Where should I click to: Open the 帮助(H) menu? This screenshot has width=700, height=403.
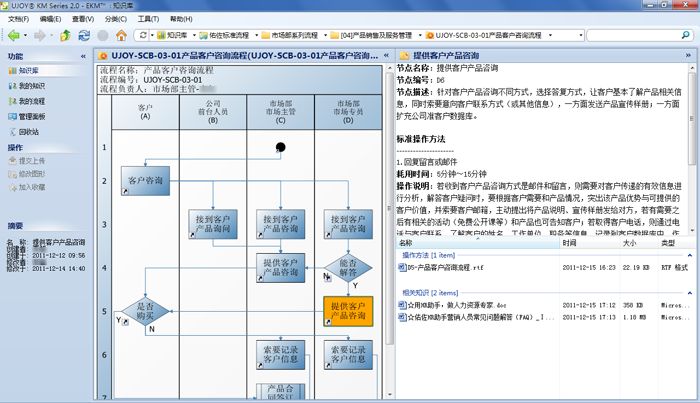tap(181, 19)
